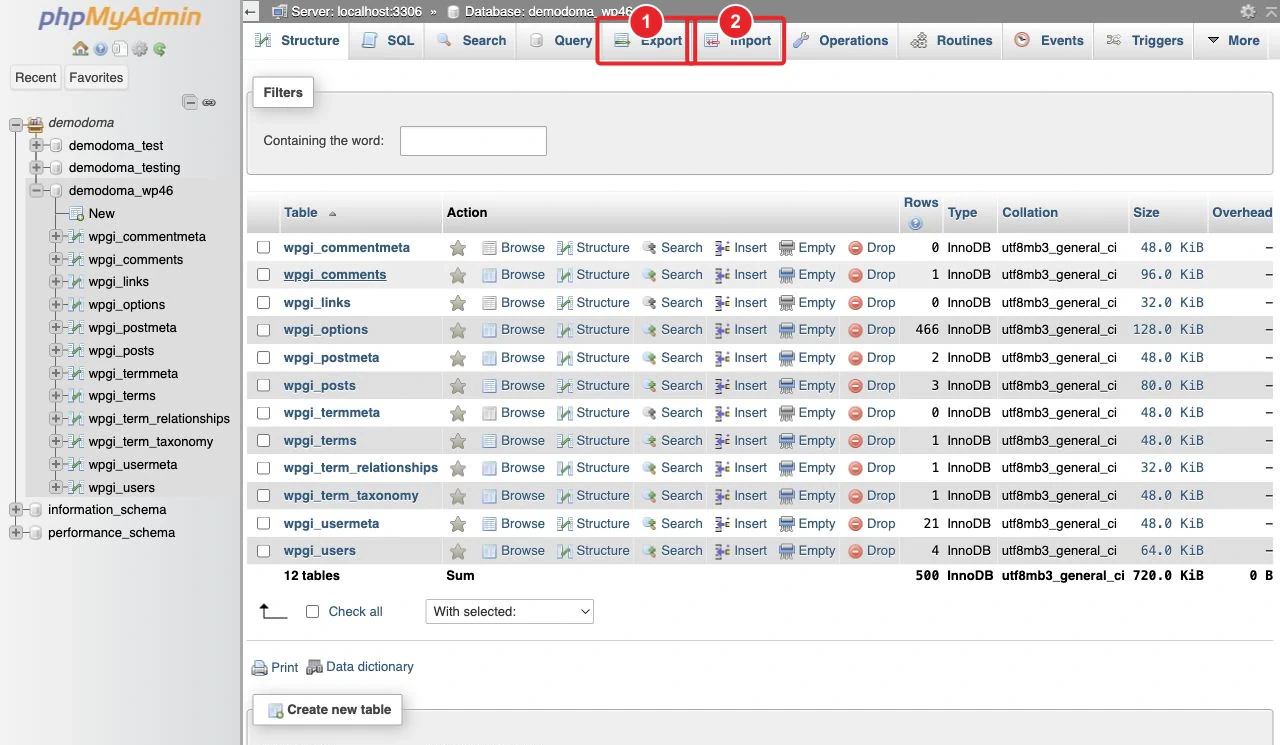The height and width of the screenshot is (745, 1280).
Task: Open page settings gear at top right
Action: (x=1247, y=11)
